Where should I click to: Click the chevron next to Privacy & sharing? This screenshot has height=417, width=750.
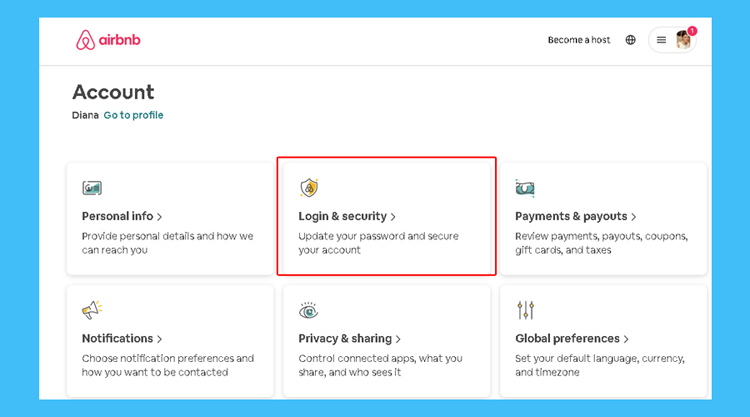(x=398, y=339)
